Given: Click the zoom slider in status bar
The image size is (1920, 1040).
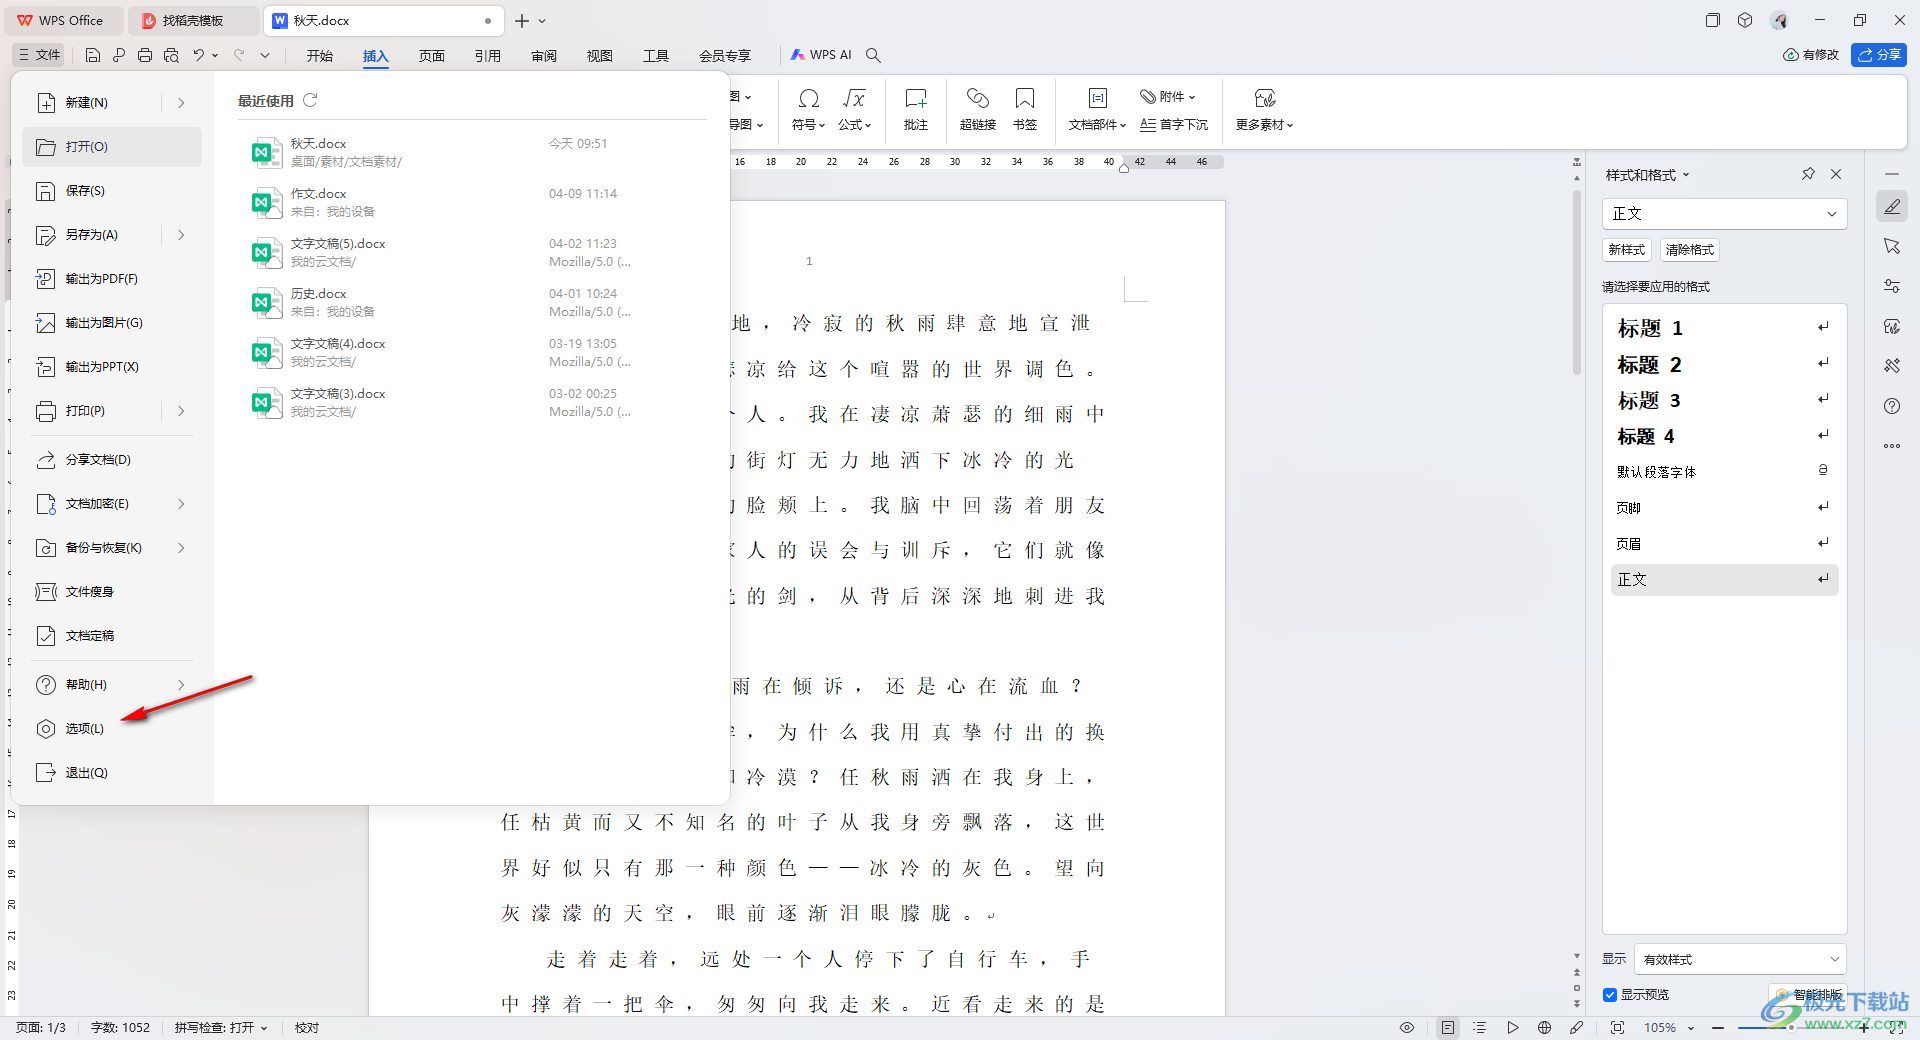Looking at the screenshot, I should pos(1790,1027).
